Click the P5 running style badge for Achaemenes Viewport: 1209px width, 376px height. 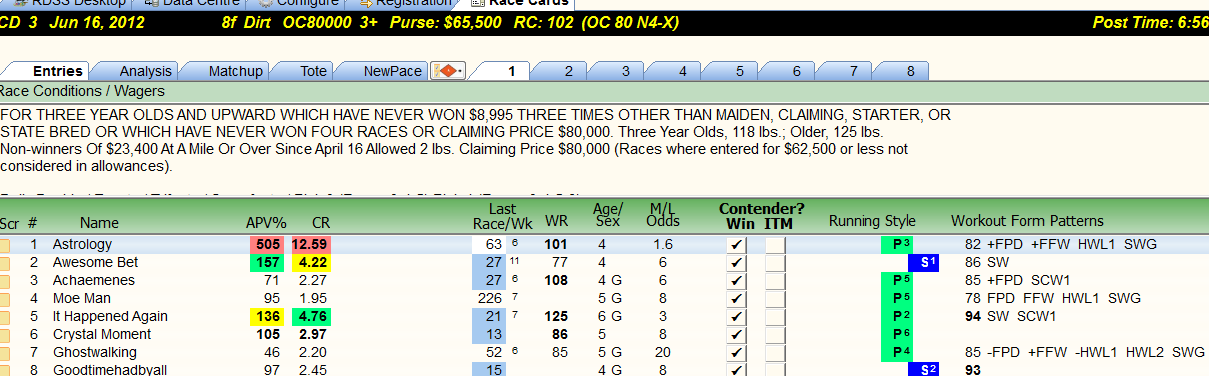(896, 280)
